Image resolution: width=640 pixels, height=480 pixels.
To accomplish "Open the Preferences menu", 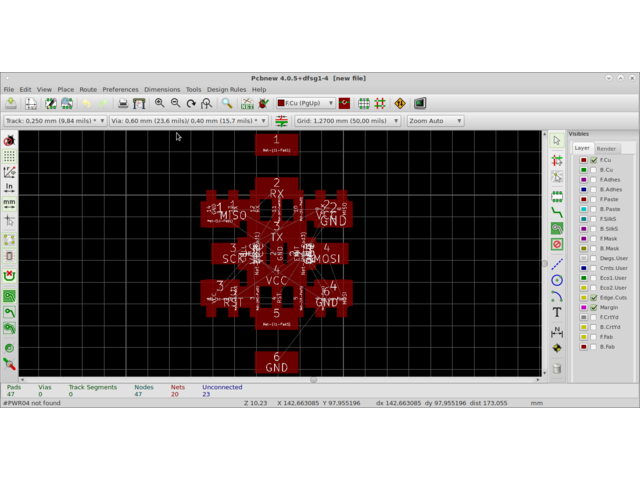I will [120, 89].
